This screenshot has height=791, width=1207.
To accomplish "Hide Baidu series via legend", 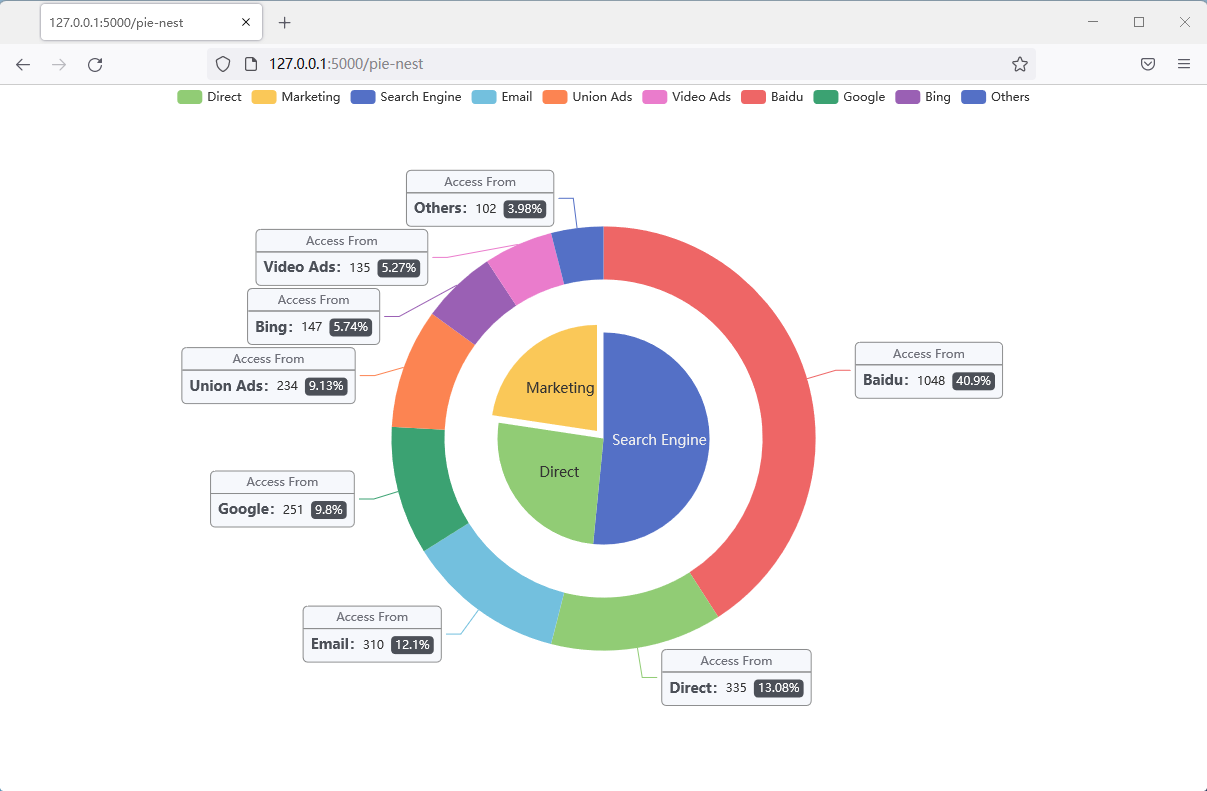I will pos(772,97).
